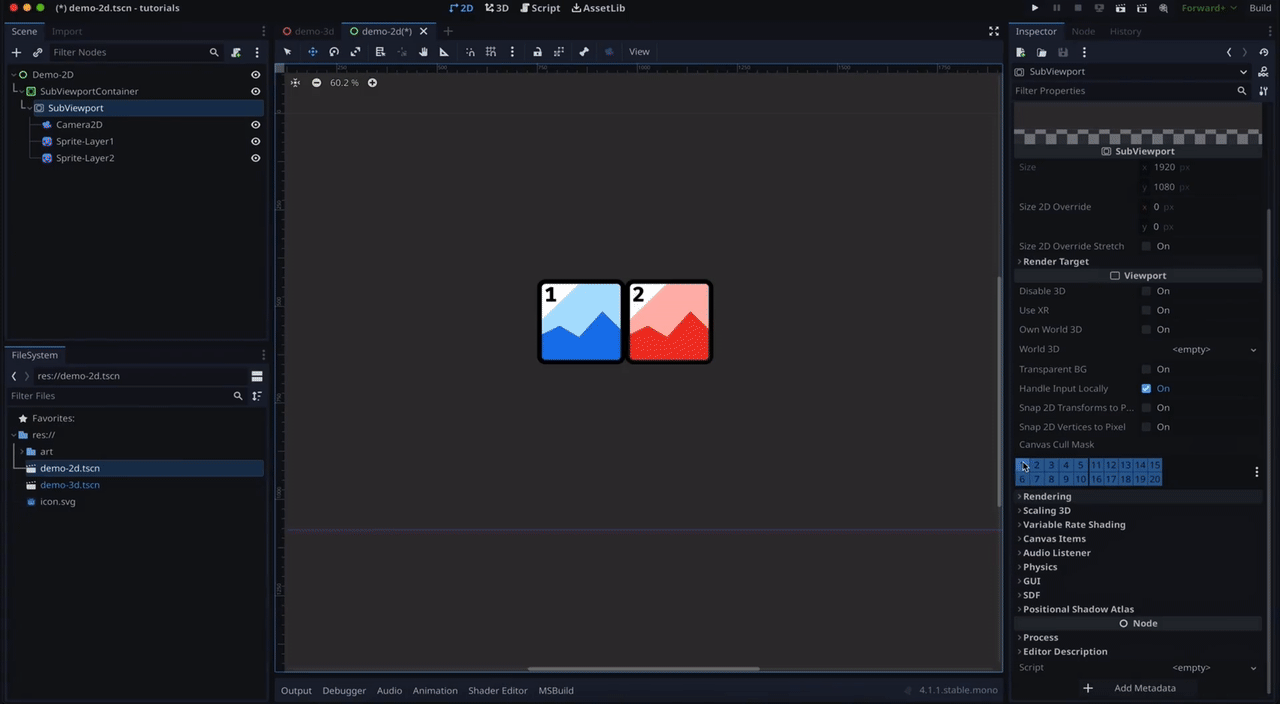The width and height of the screenshot is (1280, 704).
Task: Select demo-3d.tscn in FileSystem
Action: click(x=70, y=485)
